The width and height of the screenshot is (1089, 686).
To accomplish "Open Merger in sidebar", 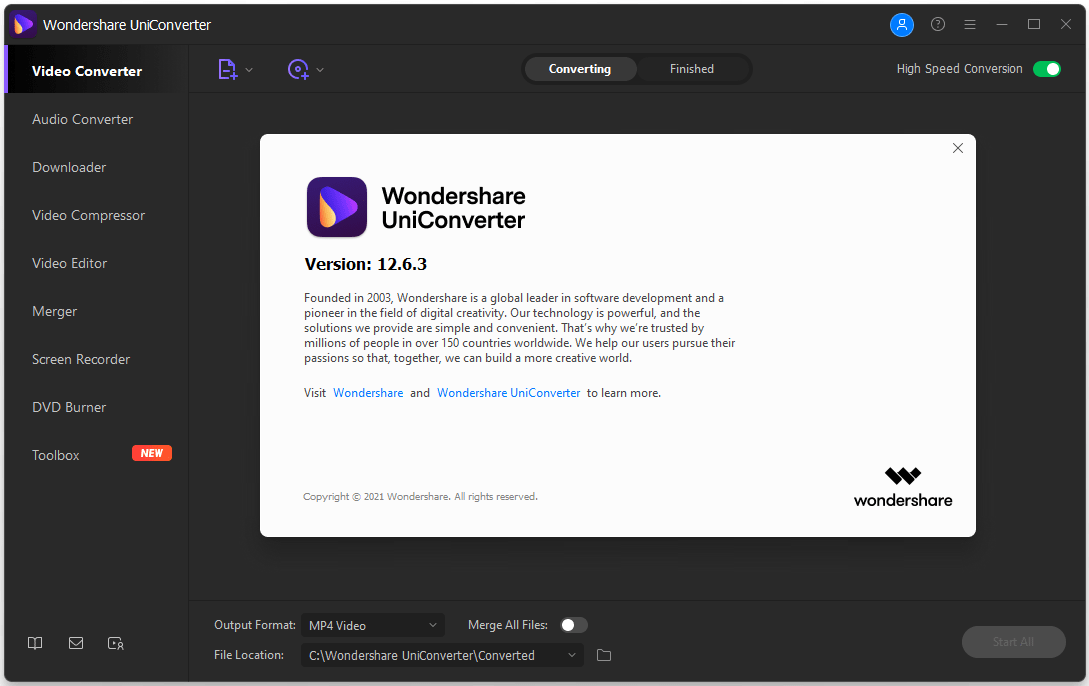I will (x=96, y=311).
